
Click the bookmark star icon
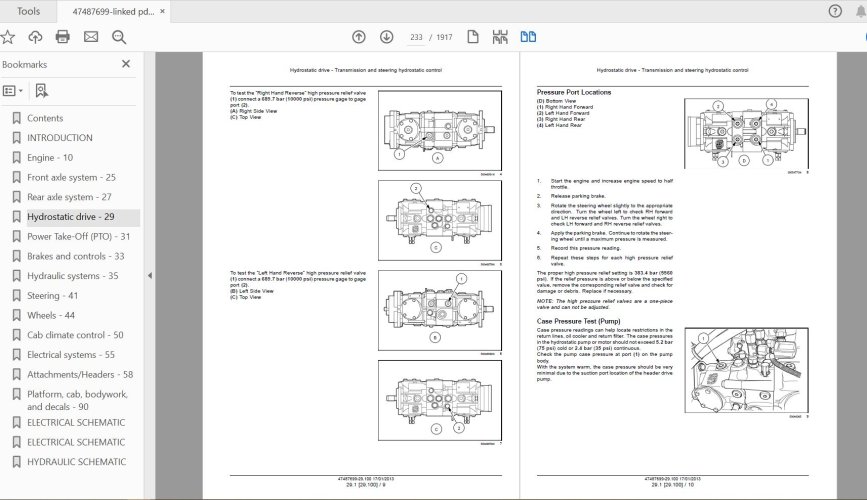[x=8, y=37]
